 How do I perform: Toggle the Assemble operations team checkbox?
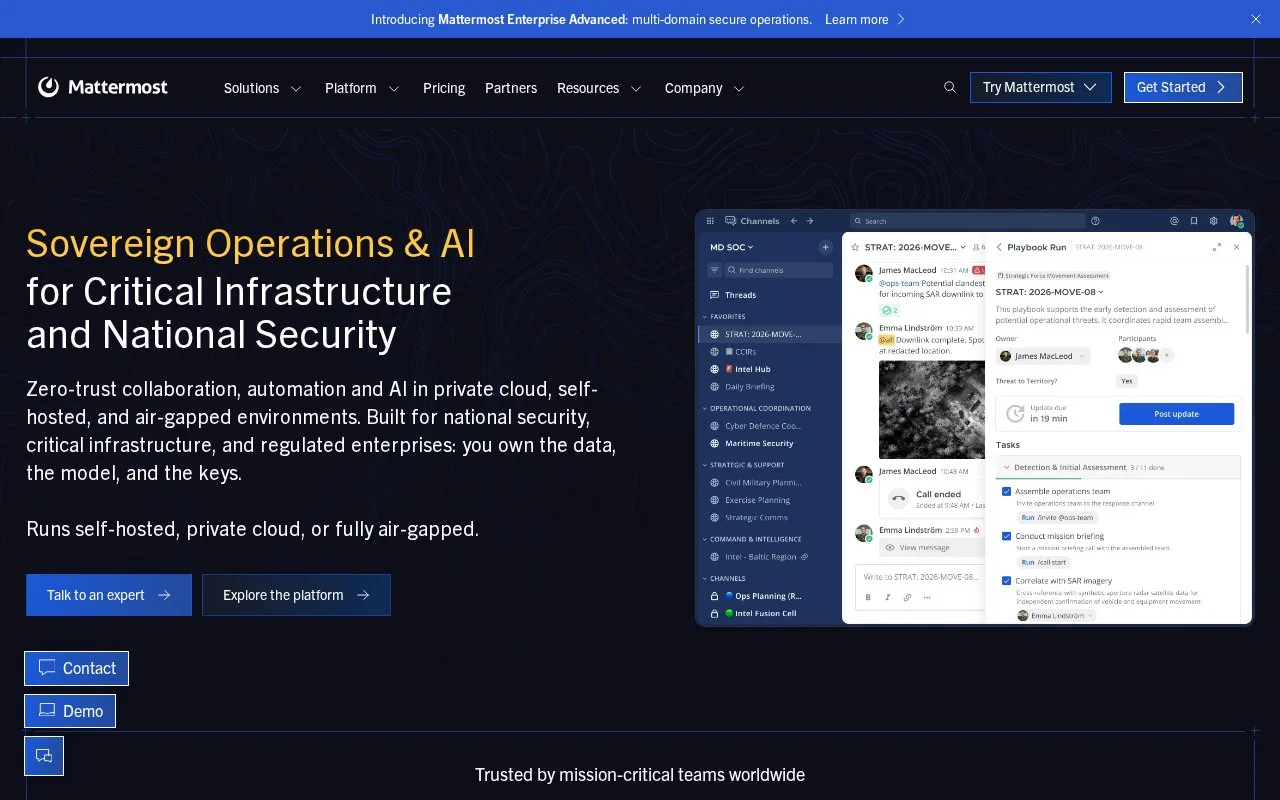tap(1006, 491)
